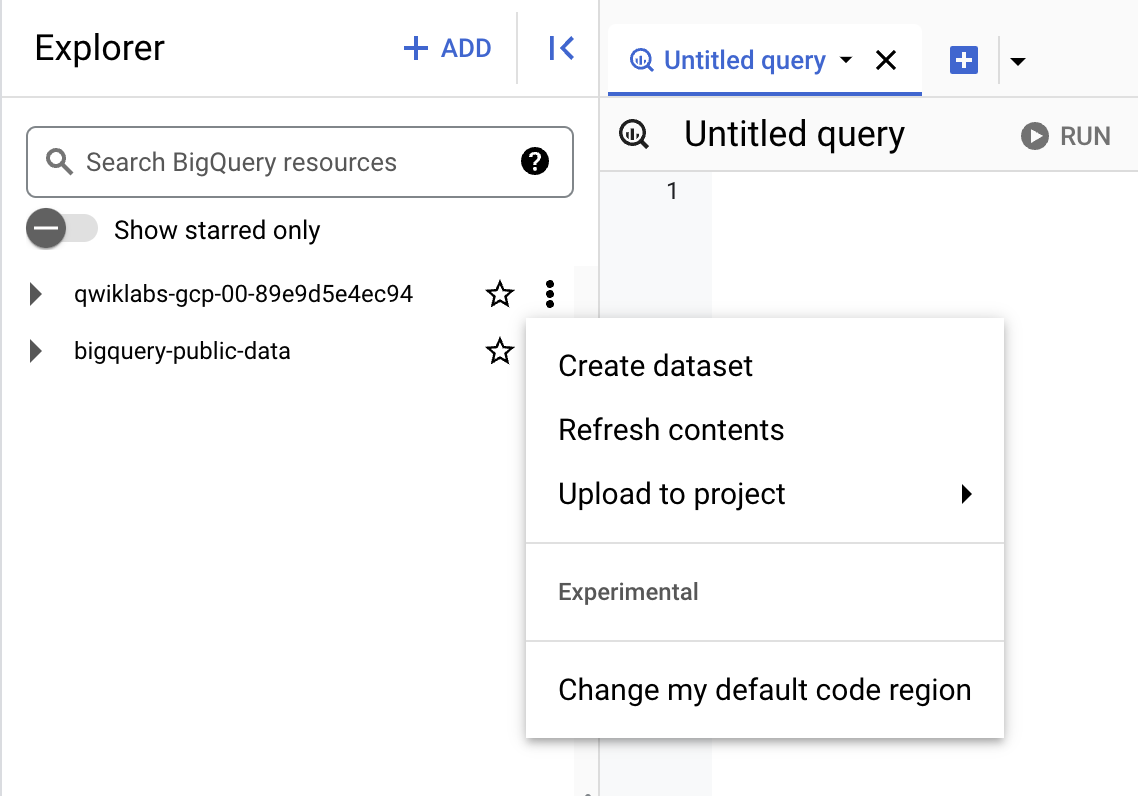Select Change my default code region
1138x796 pixels.
pos(765,690)
